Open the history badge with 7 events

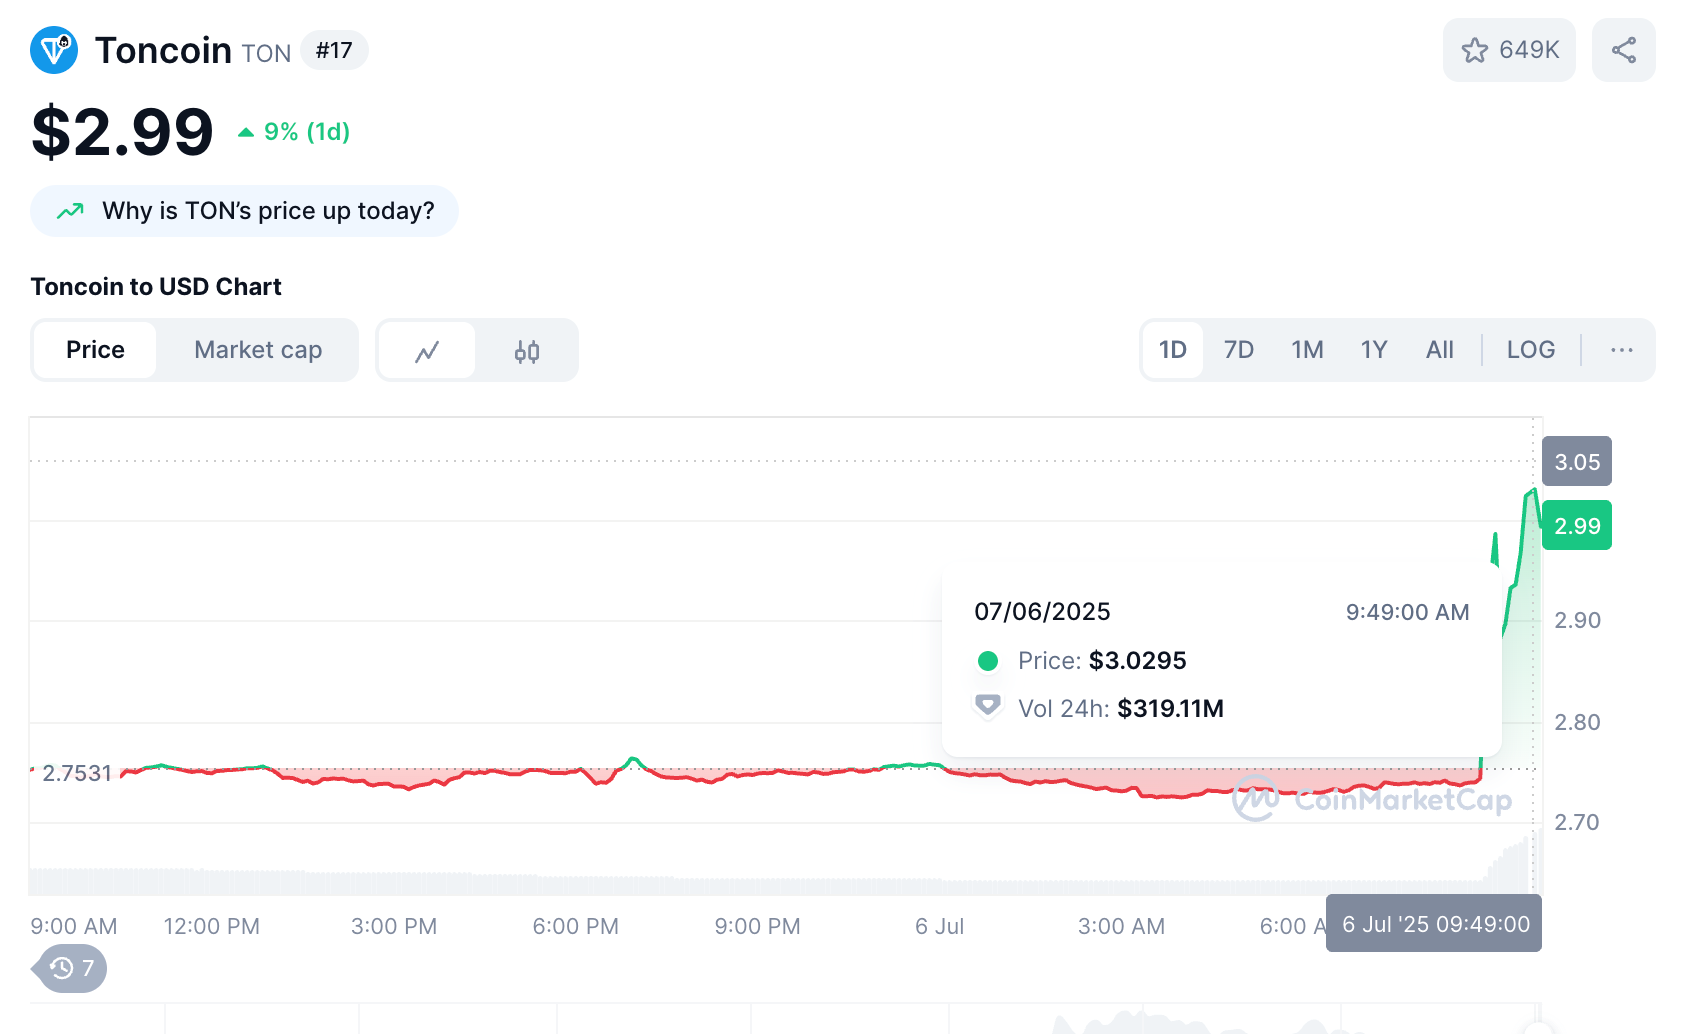[x=70, y=968]
